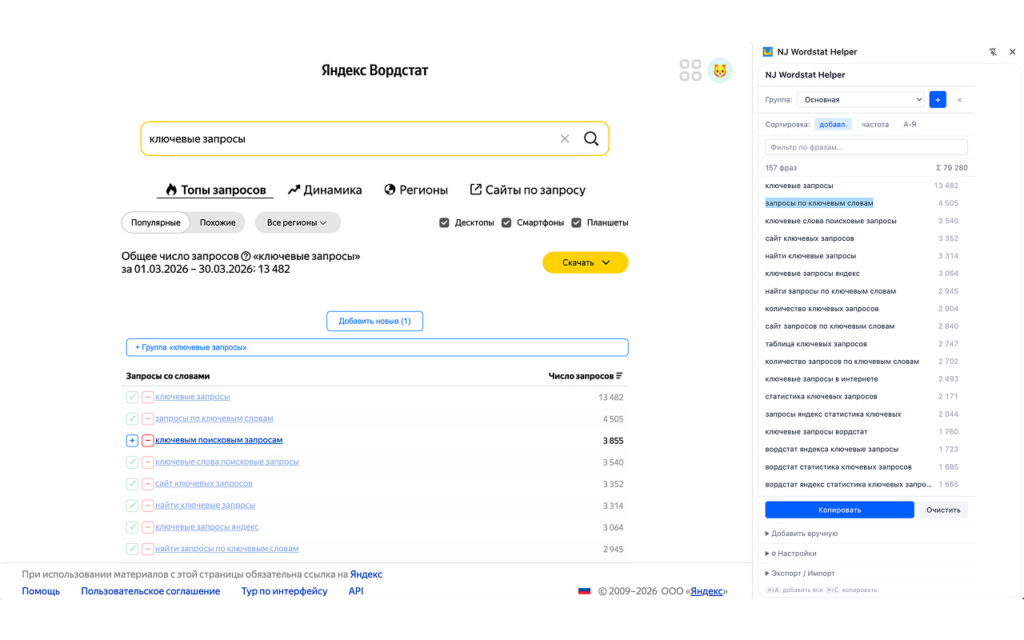Screen dimensions: 1024x640
Task: Click the cat avatar profile icon
Action: click(720, 71)
